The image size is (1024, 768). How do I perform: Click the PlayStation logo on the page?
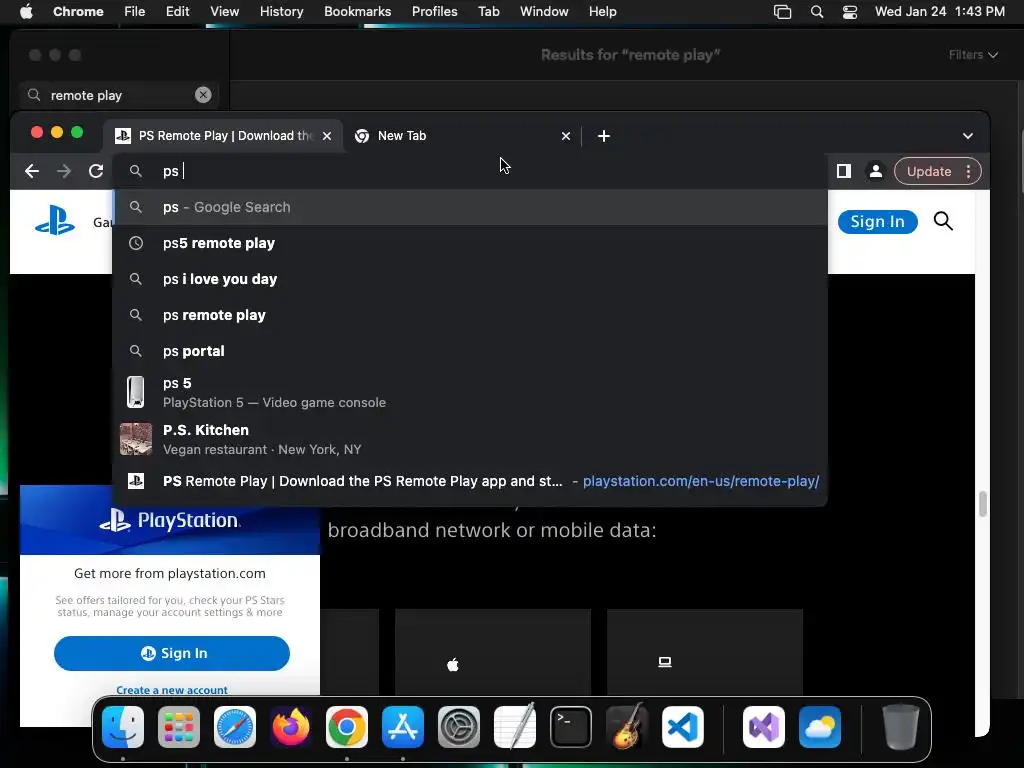coord(55,221)
